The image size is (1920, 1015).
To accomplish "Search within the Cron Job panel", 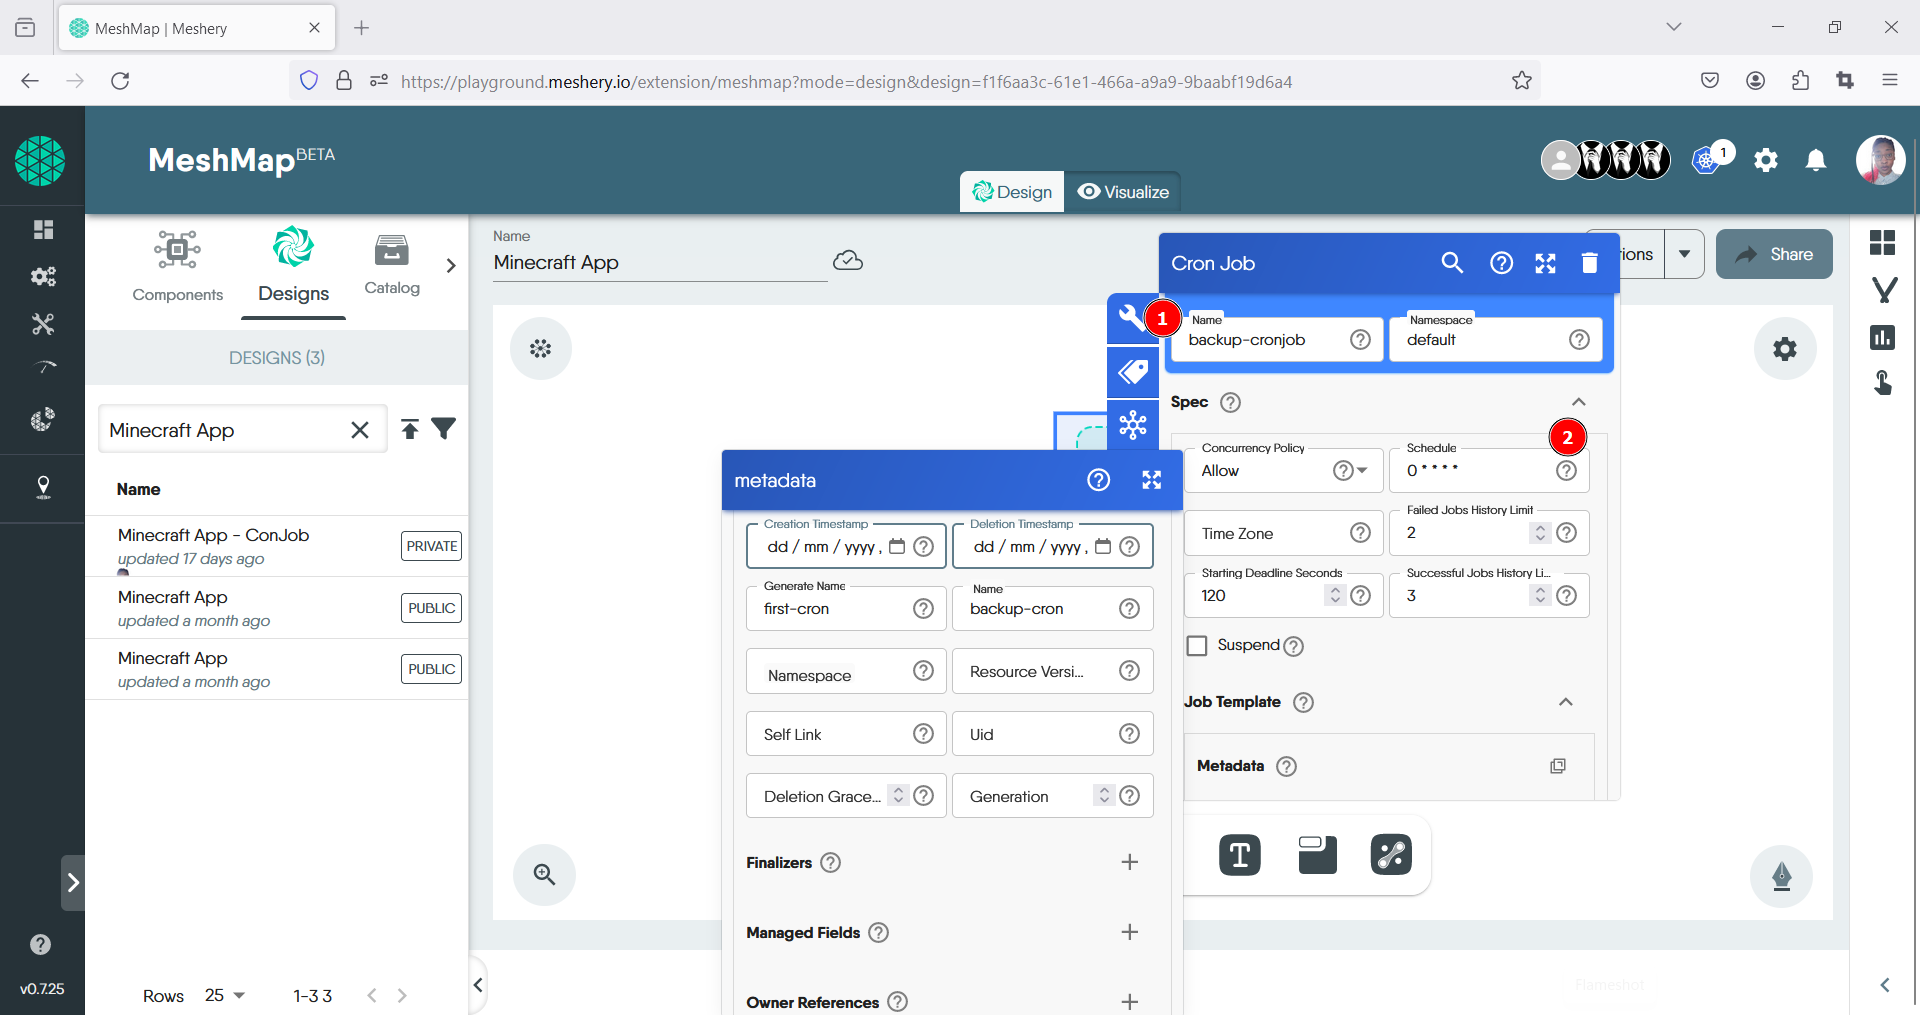I will click(x=1452, y=263).
